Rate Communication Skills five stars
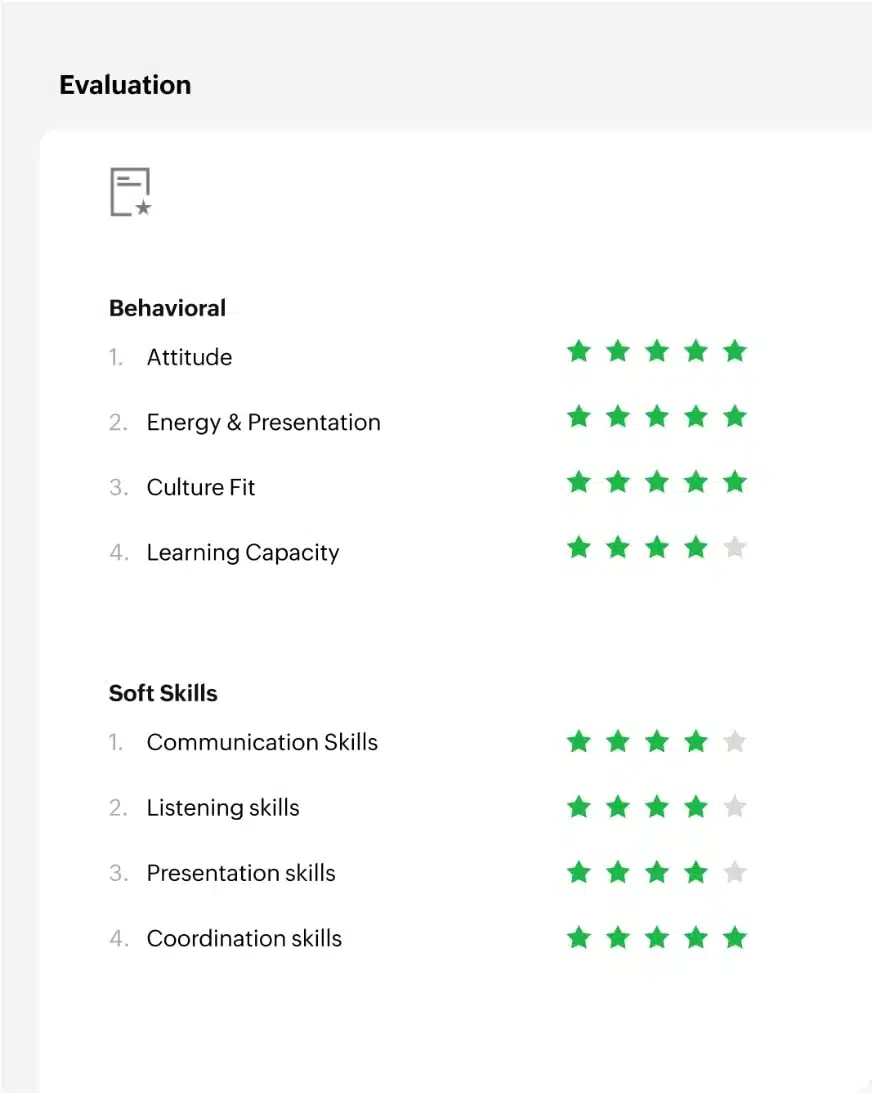872x1093 pixels. point(735,742)
